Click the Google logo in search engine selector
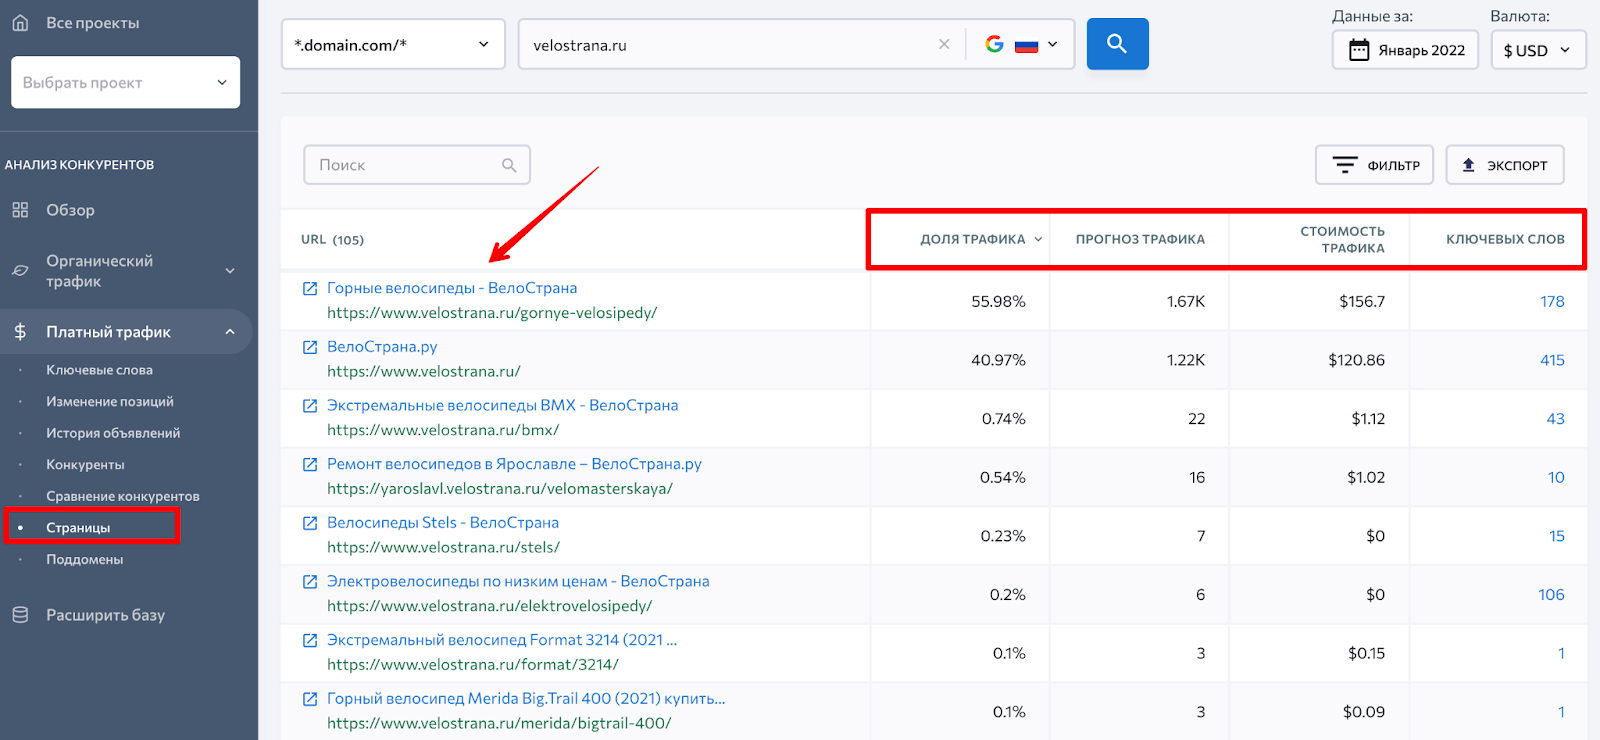The image size is (1600, 740). pos(994,44)
